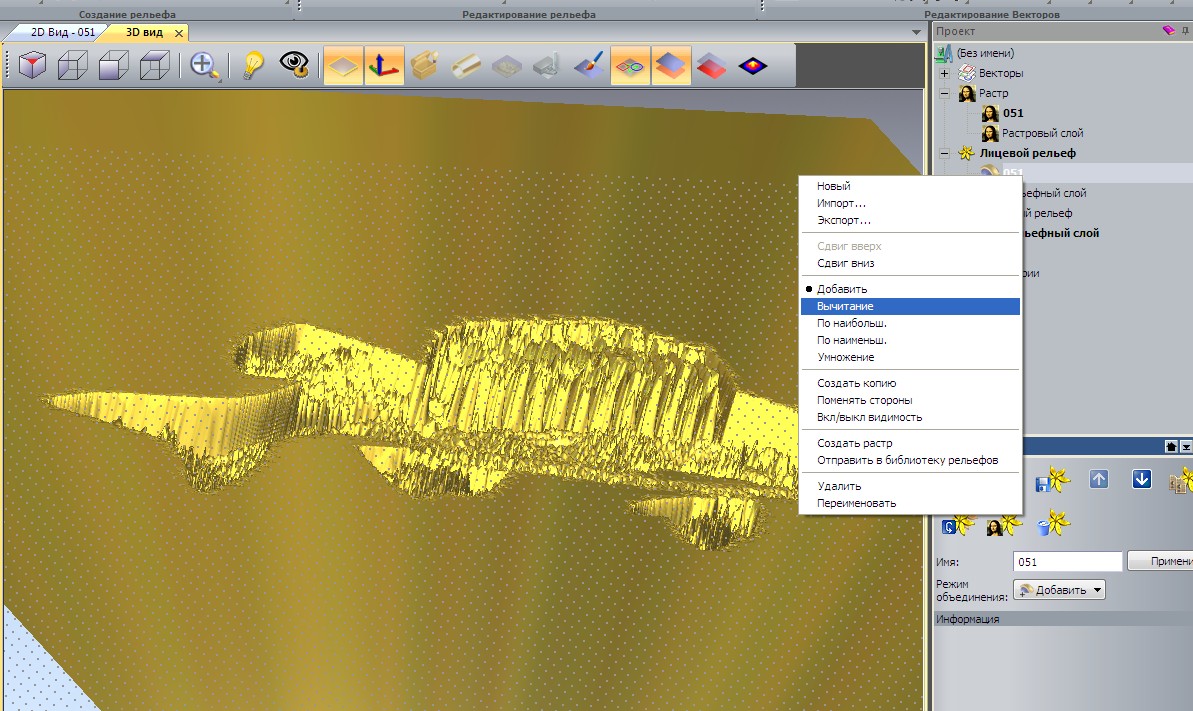Switch to the '2D Вид - 051' tab
Image resolution: width=1193 pixels, height=711 pixels.
click(x=62, y=32)
